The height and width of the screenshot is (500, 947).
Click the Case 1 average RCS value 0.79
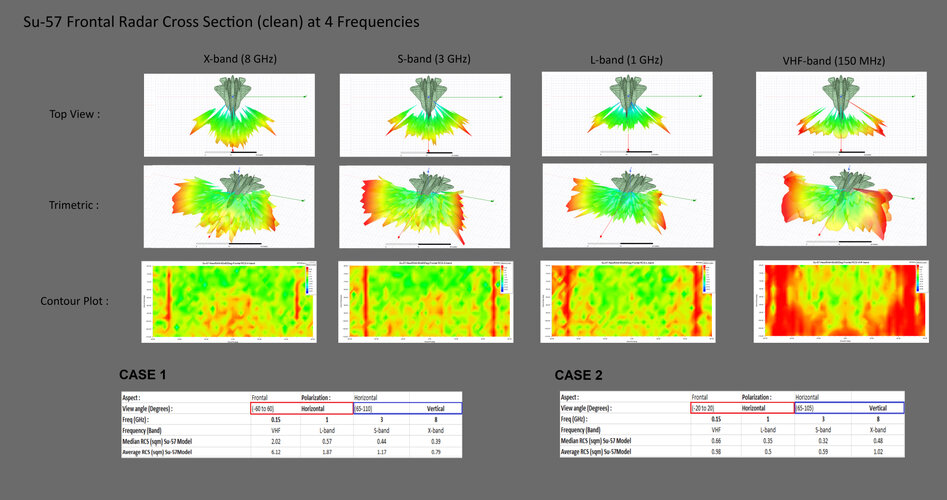tap(435, 452)
